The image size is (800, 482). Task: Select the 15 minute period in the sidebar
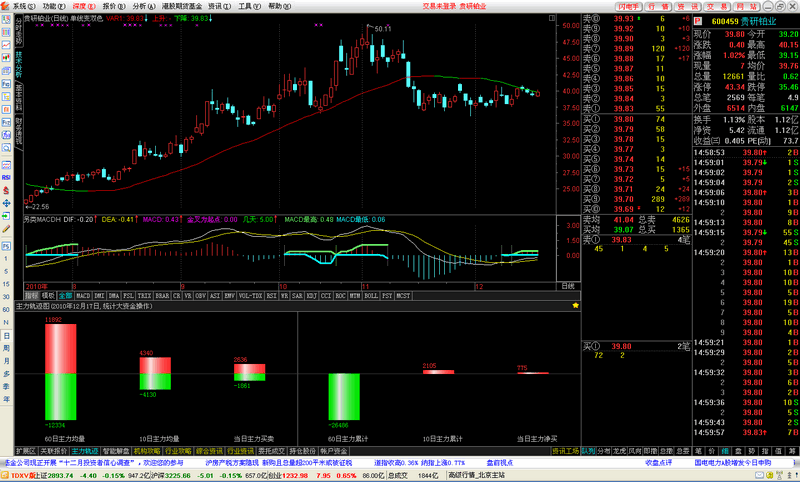coord(6,284)
